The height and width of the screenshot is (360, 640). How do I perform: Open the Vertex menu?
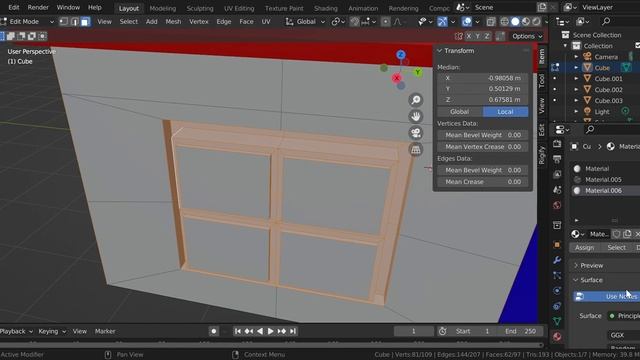(x=199, y=22)
